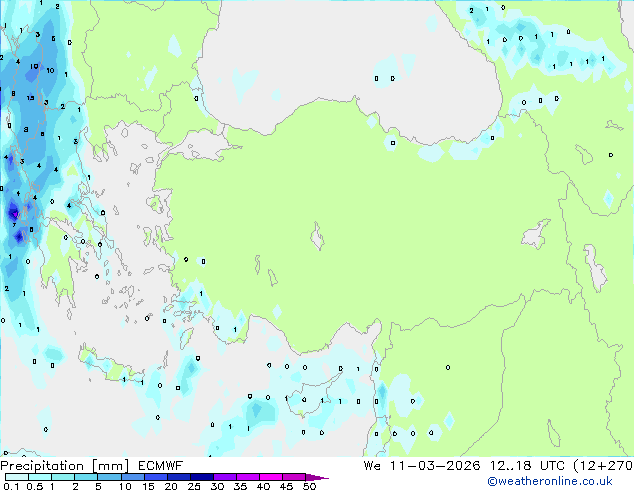Image resolution: width=634 pixels, height=490 pixels.
Task: Select the 15–20 mm legend color swatch
Action: pyautogui.click(x=156, y=477)
